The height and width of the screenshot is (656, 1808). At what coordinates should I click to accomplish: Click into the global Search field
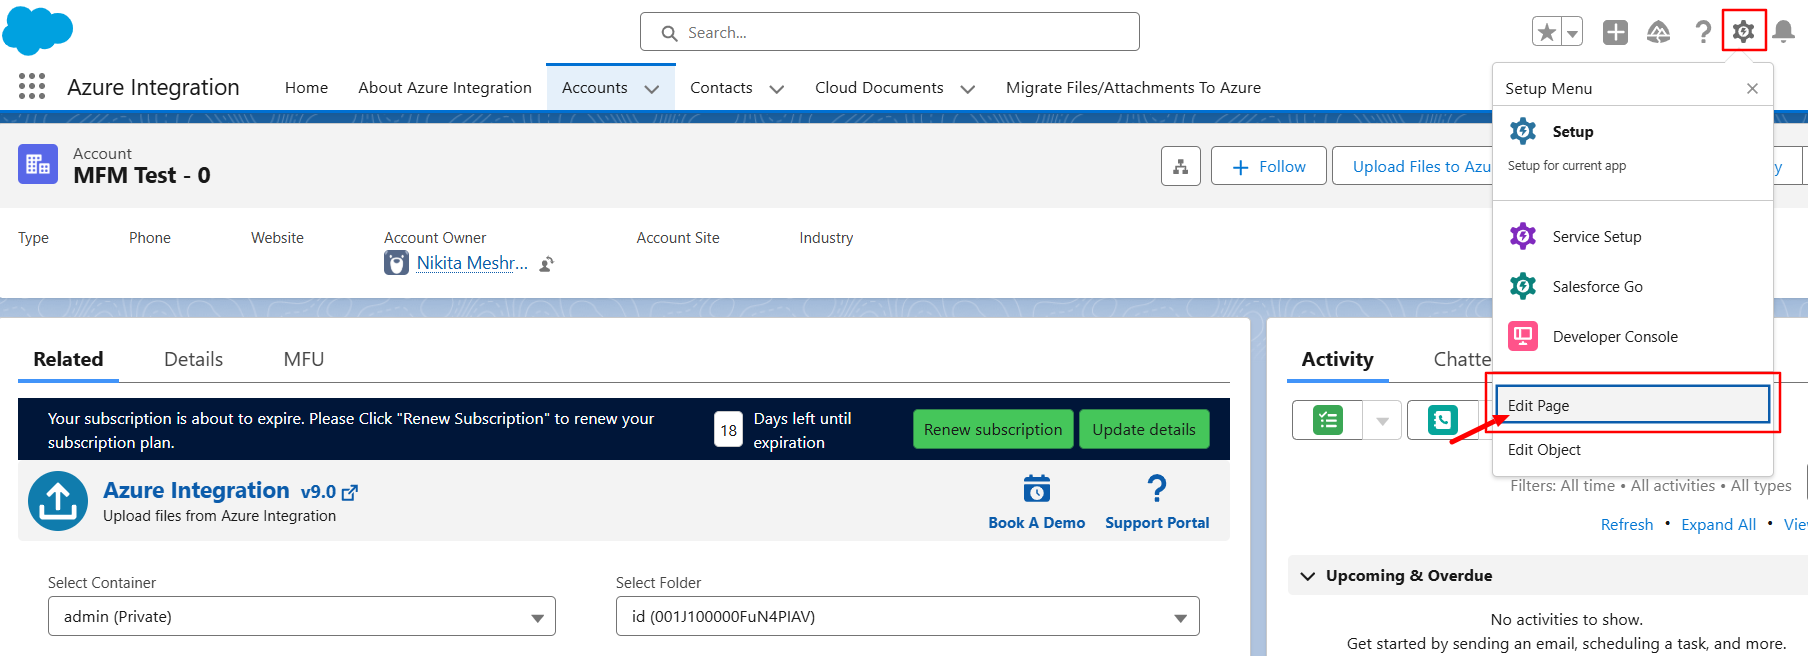click(x=890, y=32)
